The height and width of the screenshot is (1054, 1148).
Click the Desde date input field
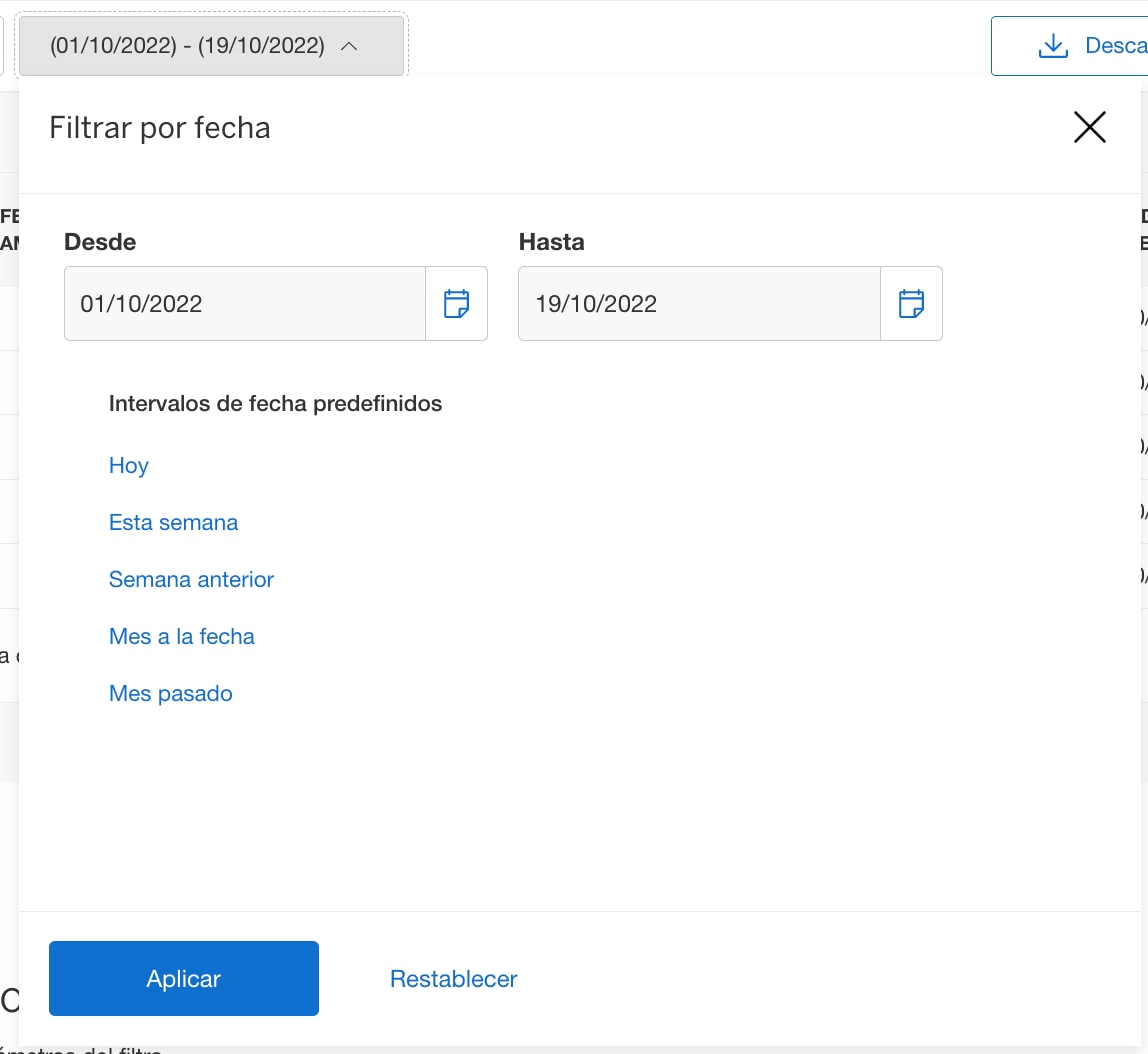coord(245,303)
